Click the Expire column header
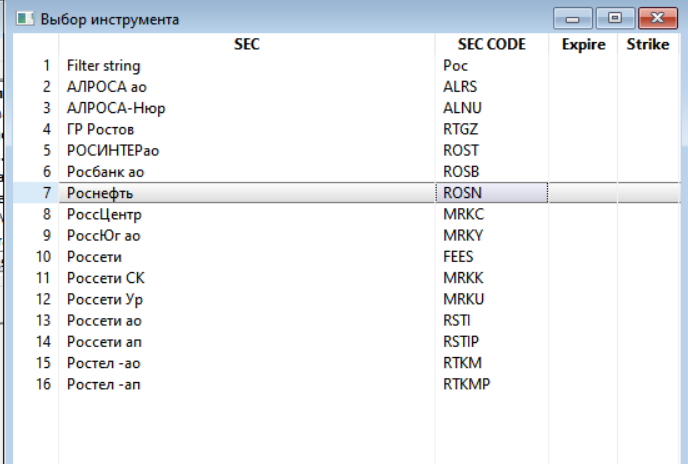688x464 pixels. pos(583,44)
